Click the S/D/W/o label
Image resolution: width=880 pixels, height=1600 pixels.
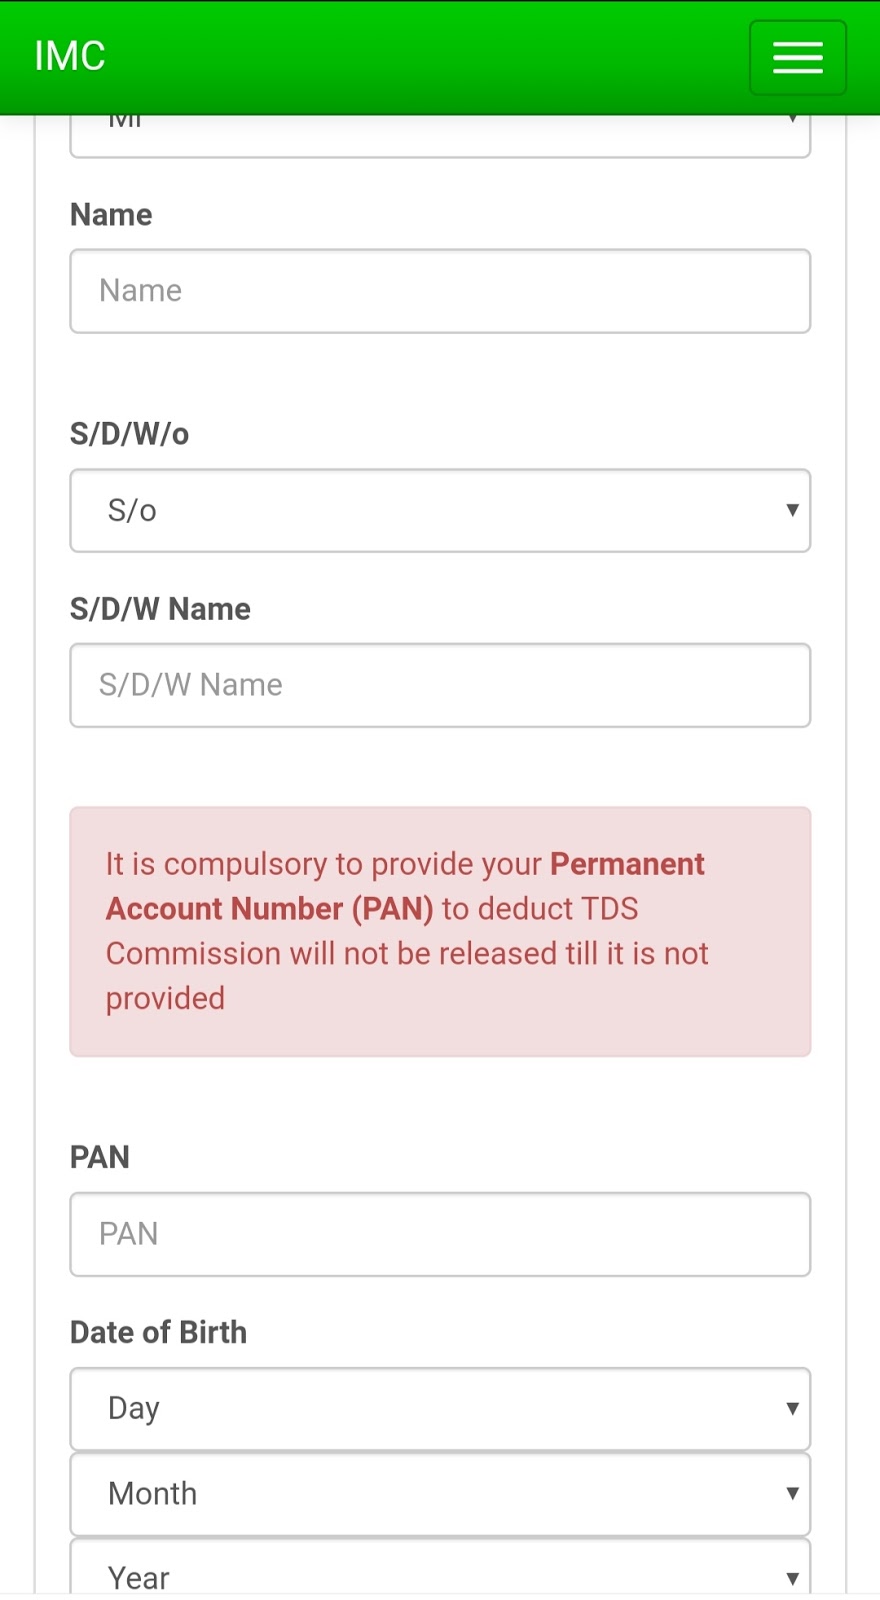(x=129, y=434)
